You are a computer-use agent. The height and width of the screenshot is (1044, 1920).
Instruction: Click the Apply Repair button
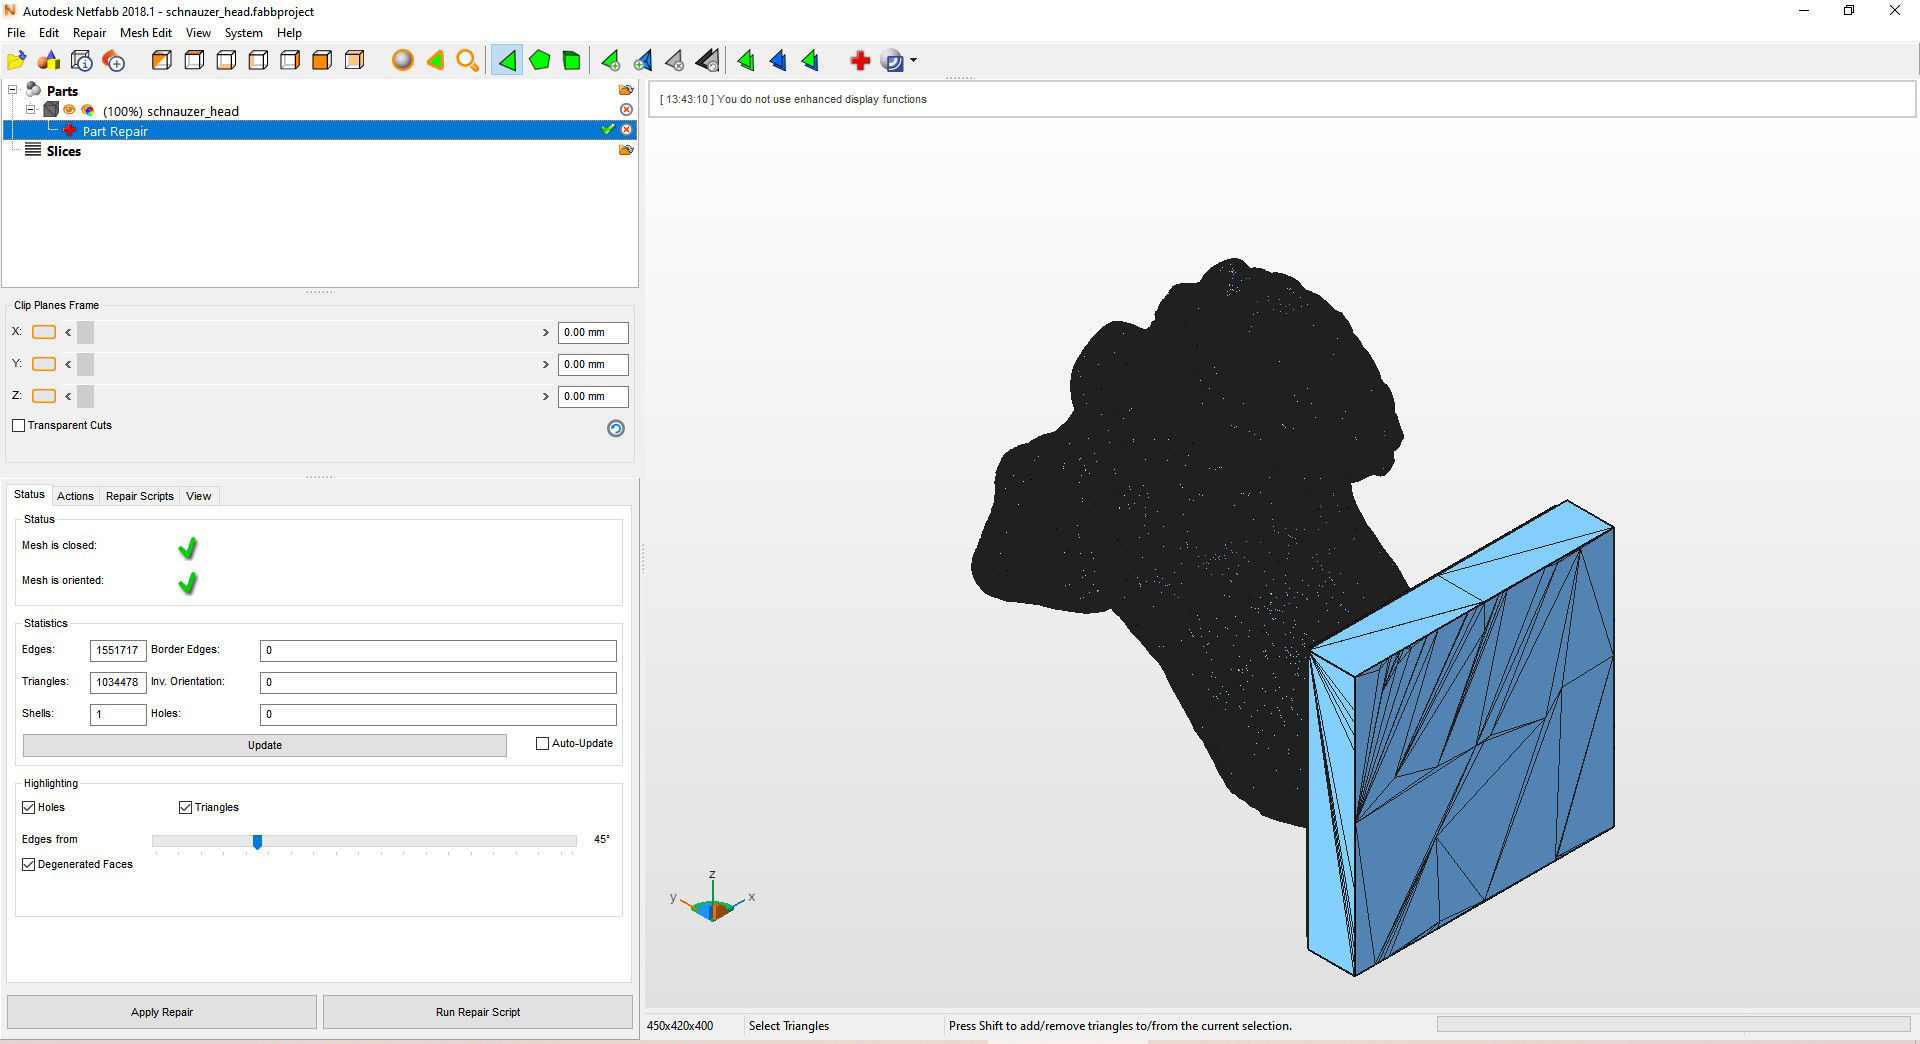click(162, 1012)
